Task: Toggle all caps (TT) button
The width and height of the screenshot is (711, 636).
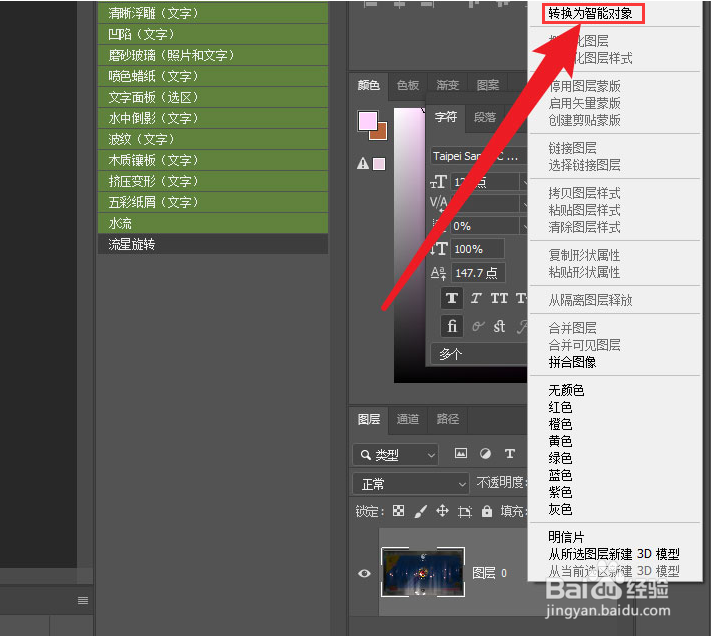Action: click(x=499, y=298)
